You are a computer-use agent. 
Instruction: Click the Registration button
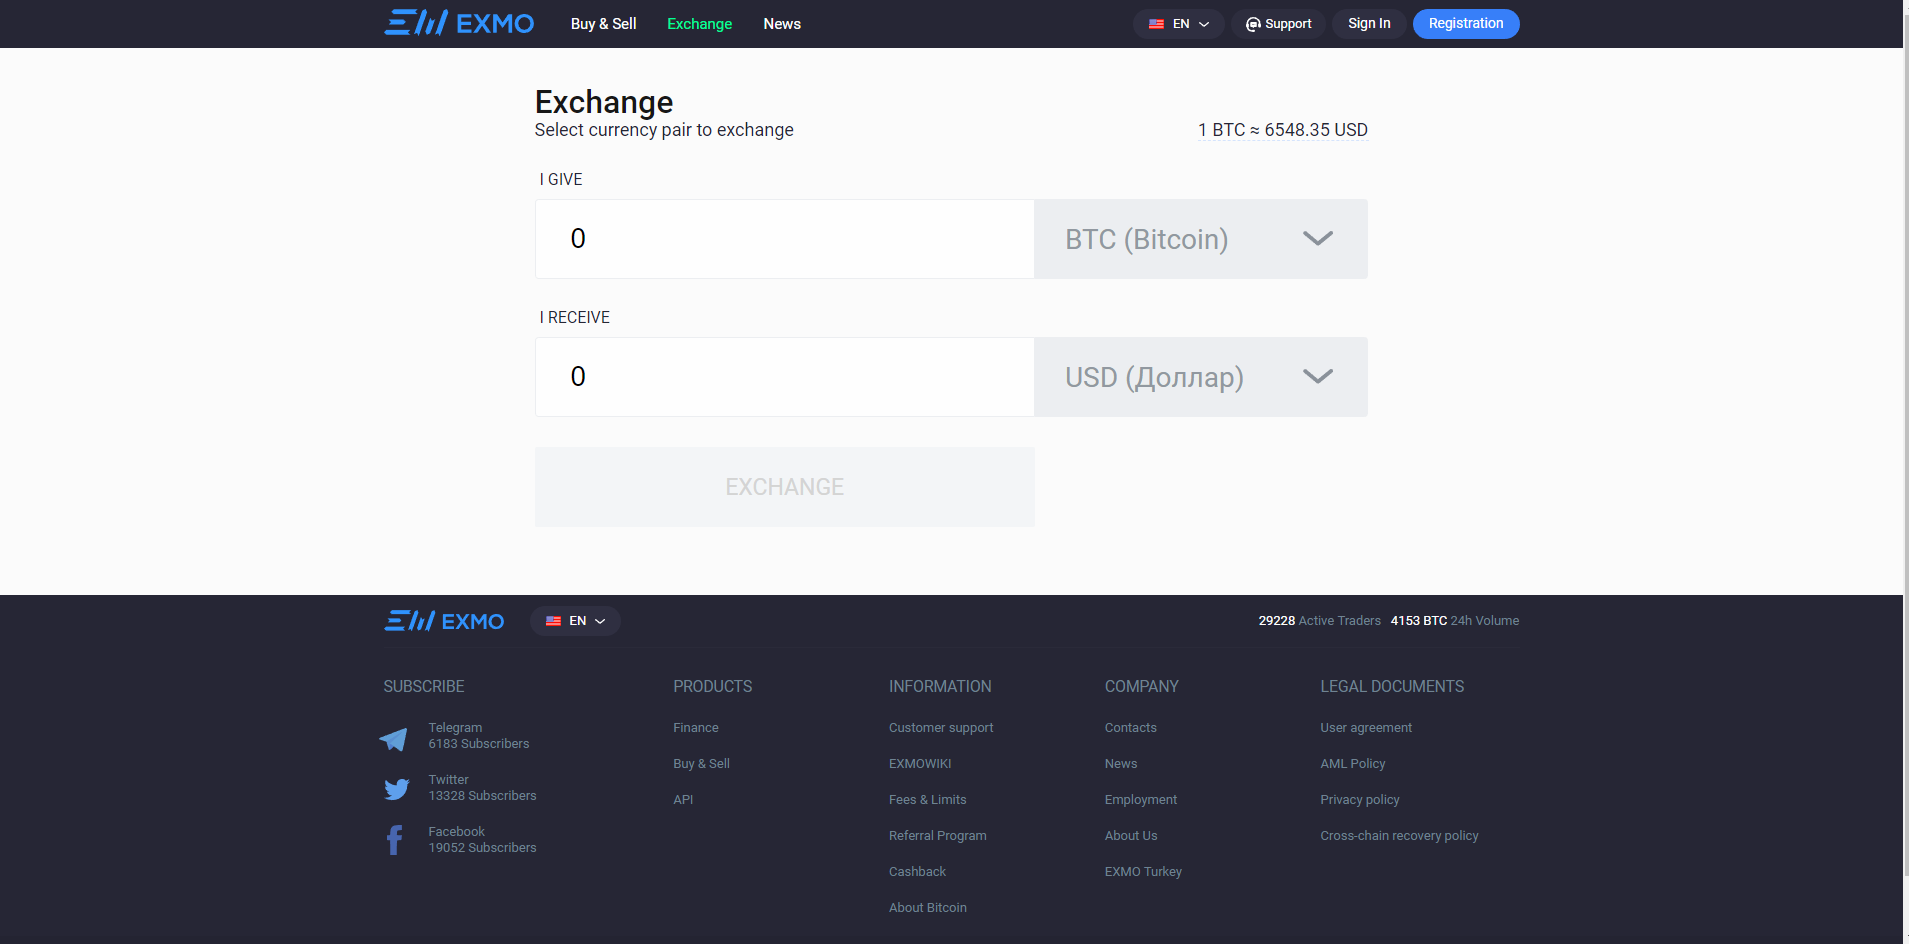point(1465,23)
